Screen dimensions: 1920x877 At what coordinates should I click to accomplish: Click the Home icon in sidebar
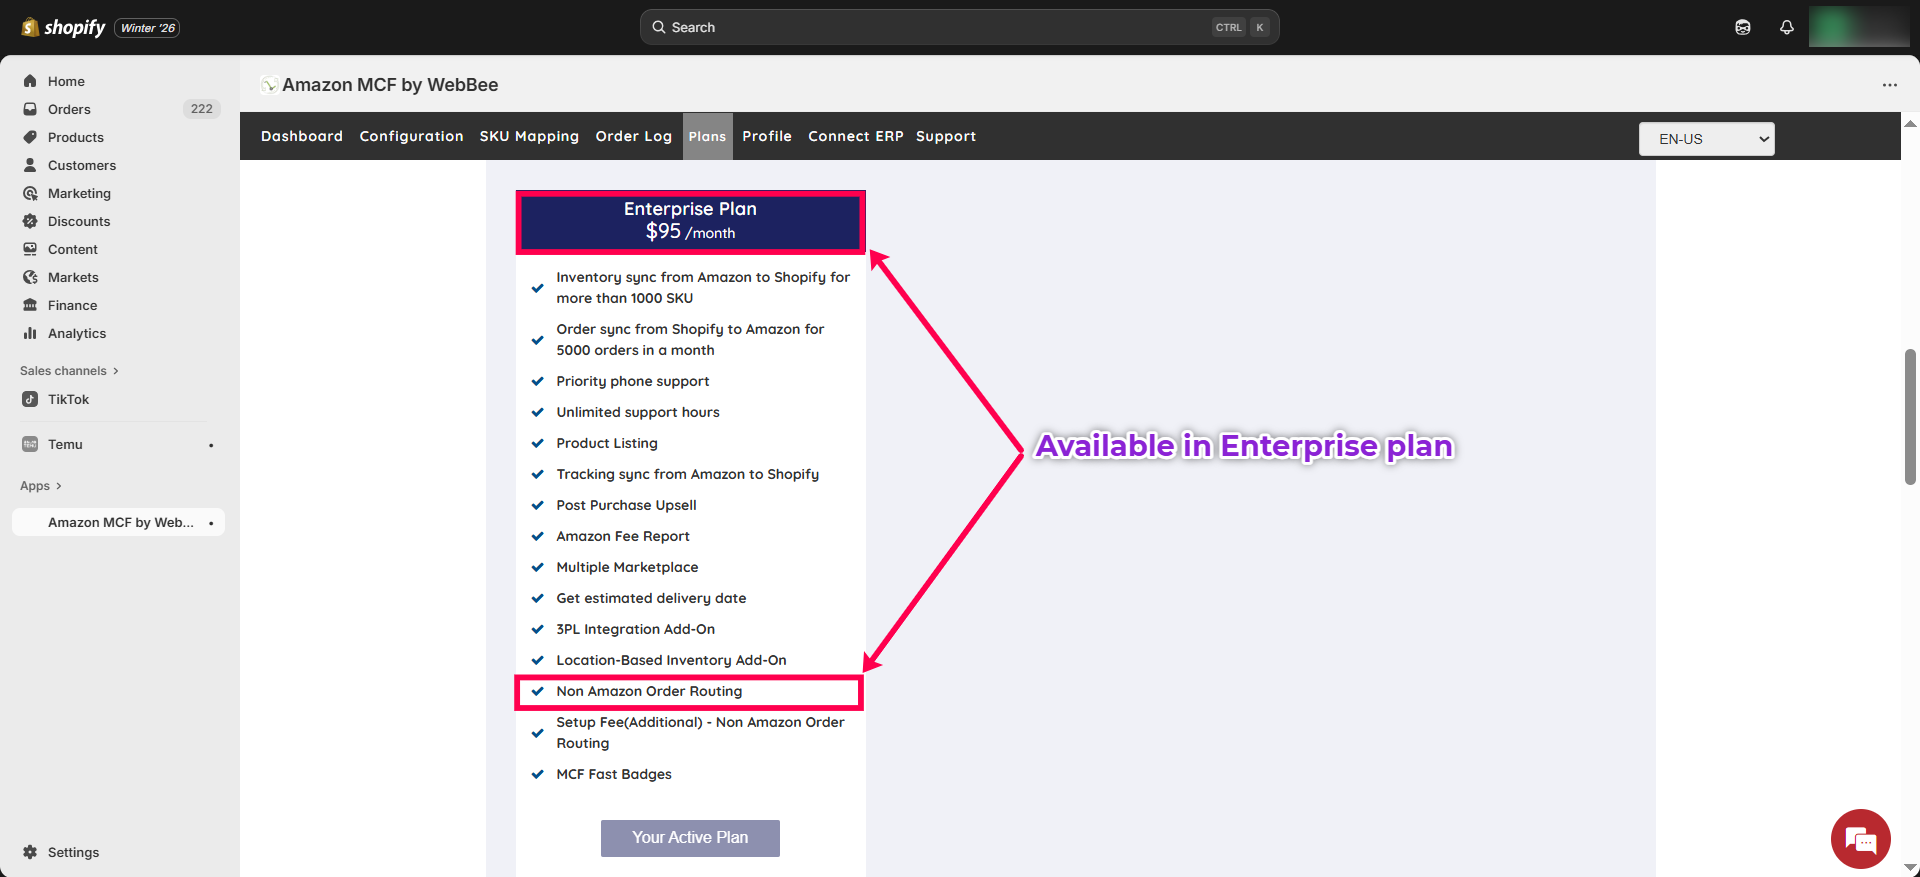tap(30, 81)
